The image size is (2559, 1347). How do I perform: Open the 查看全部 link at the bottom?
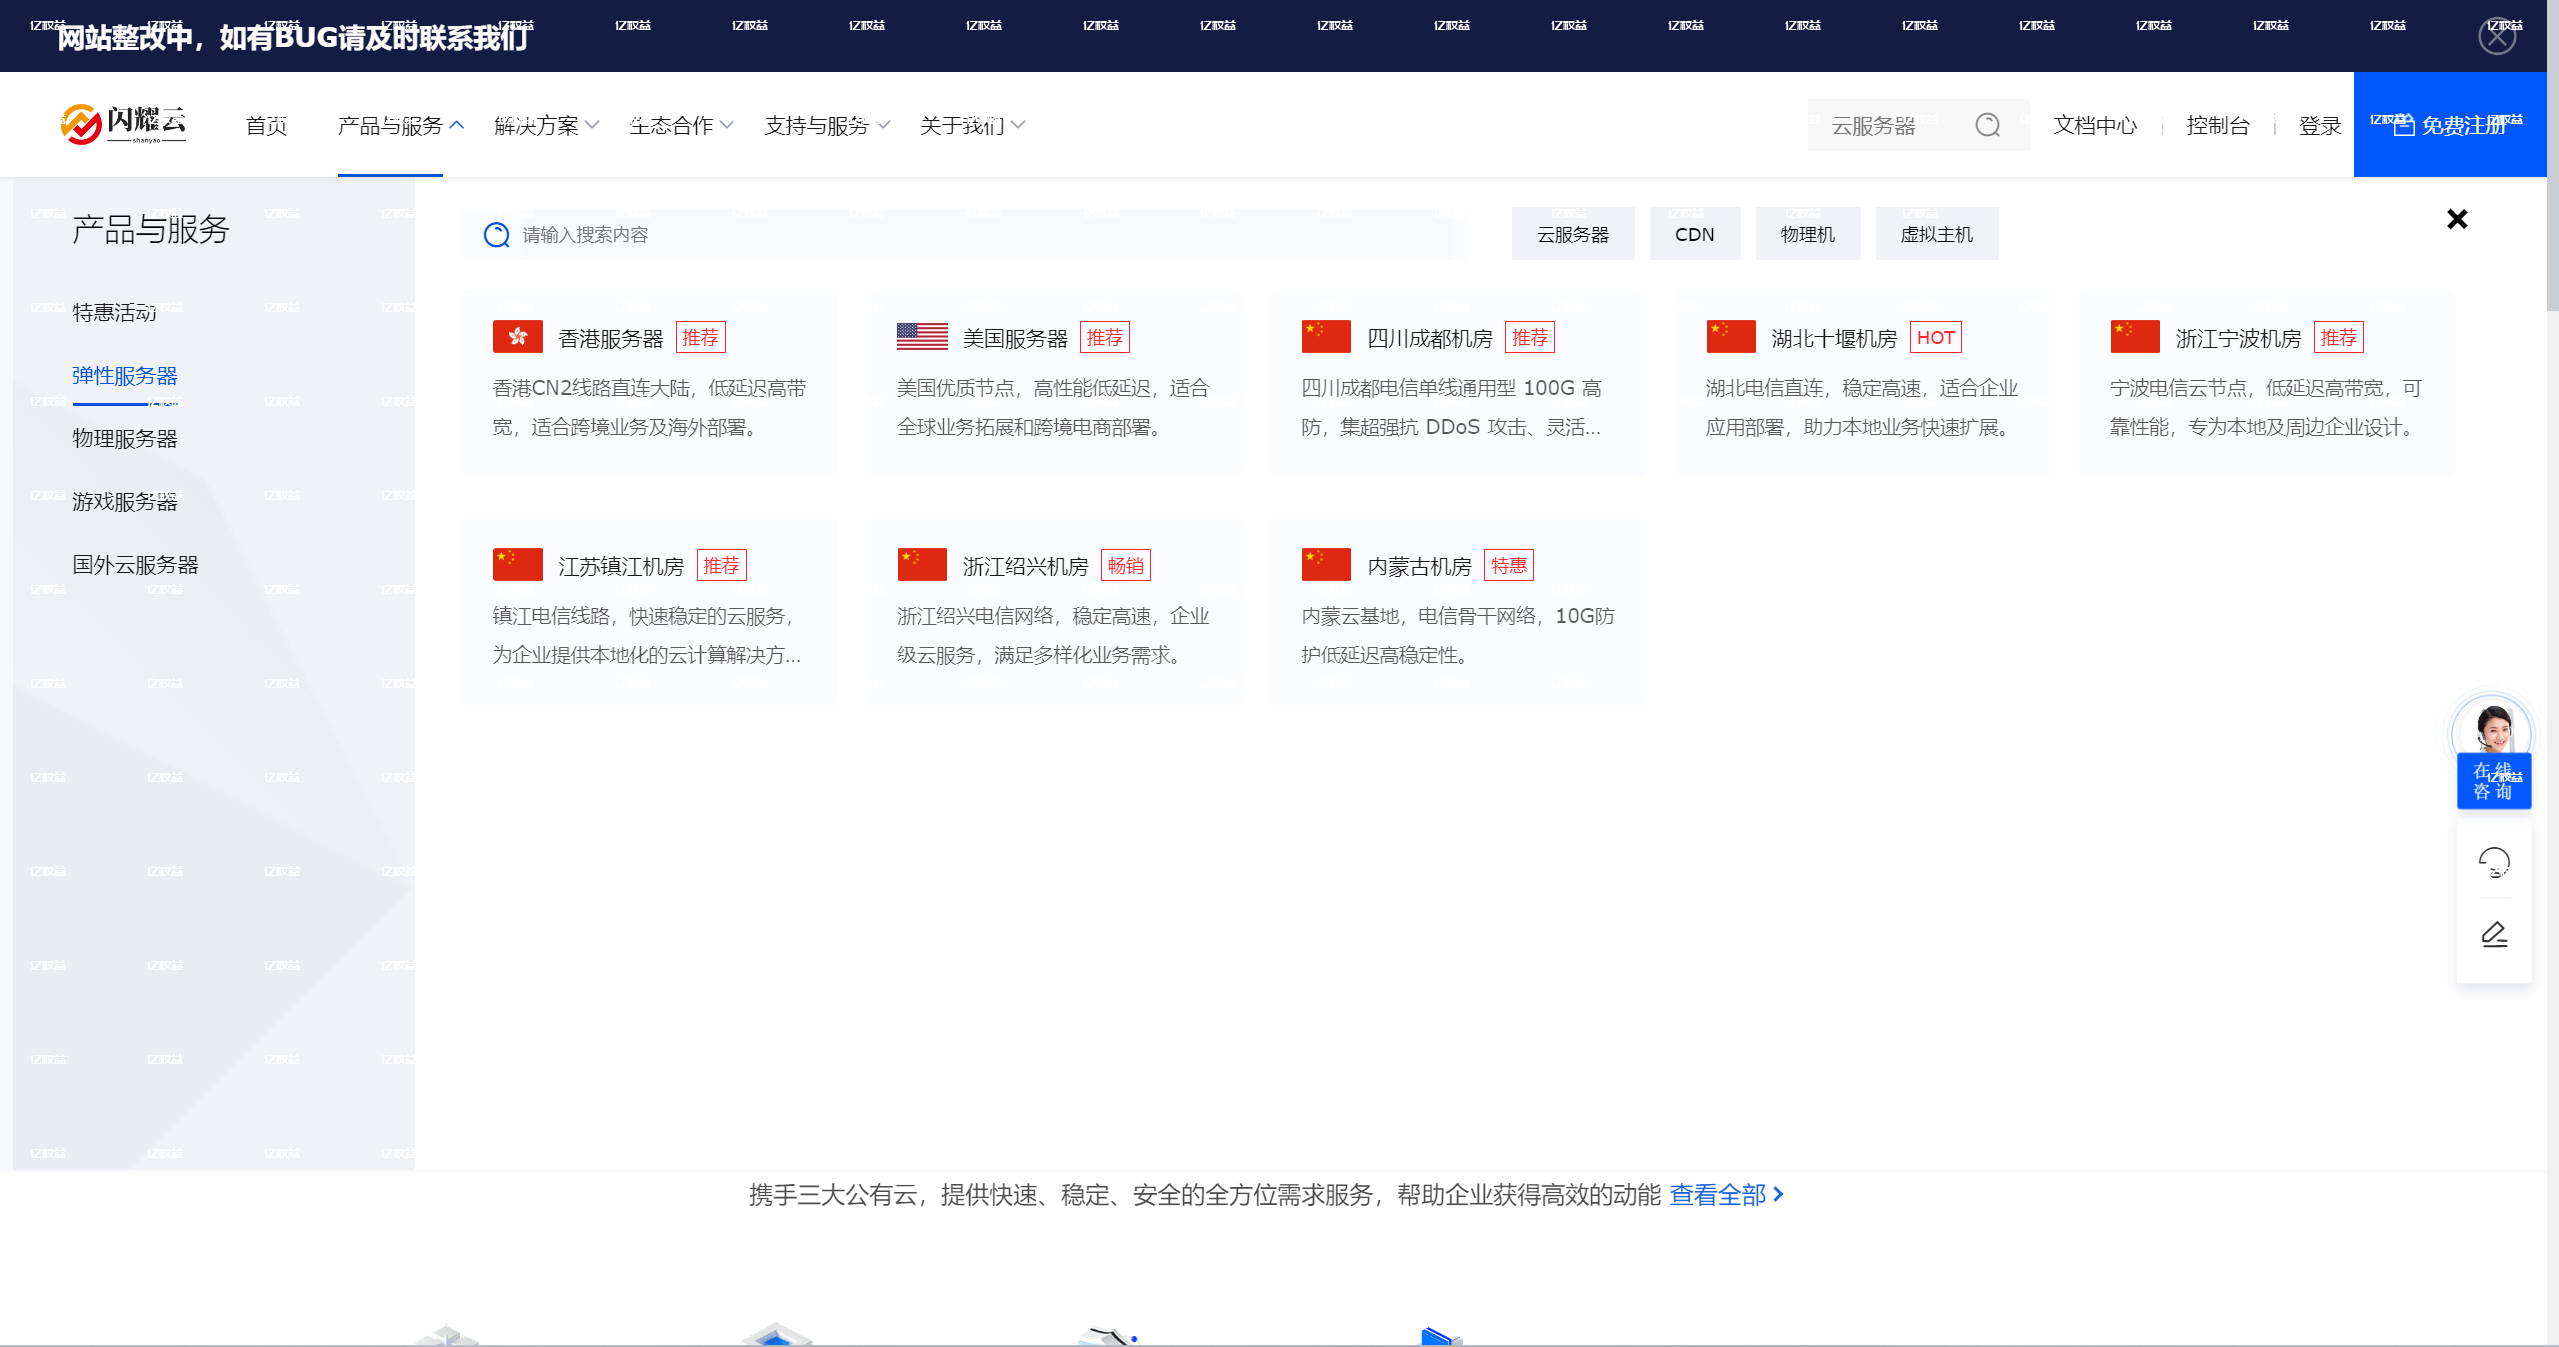[x=1718, y=1194]
